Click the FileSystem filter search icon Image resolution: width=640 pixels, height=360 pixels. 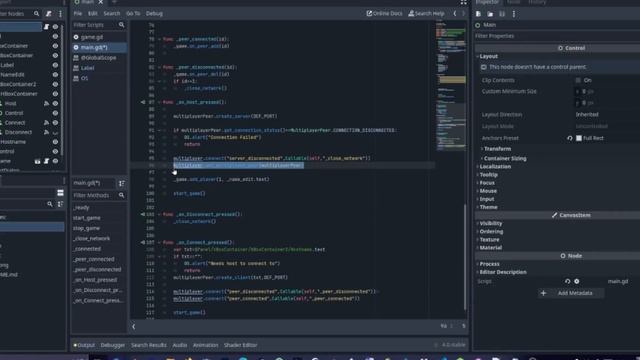[50, 204]
